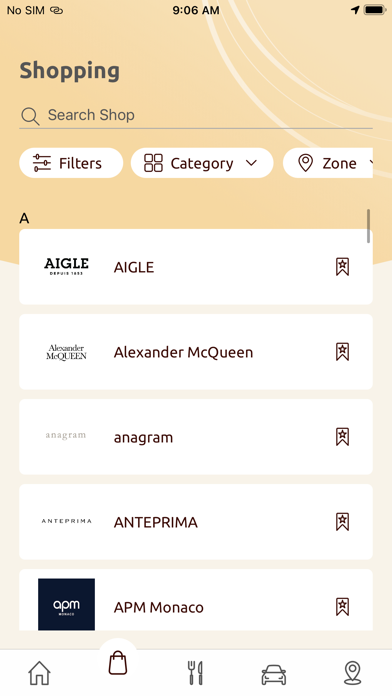Focus the Search Shop field
The image size is (392, 696).
196,115
